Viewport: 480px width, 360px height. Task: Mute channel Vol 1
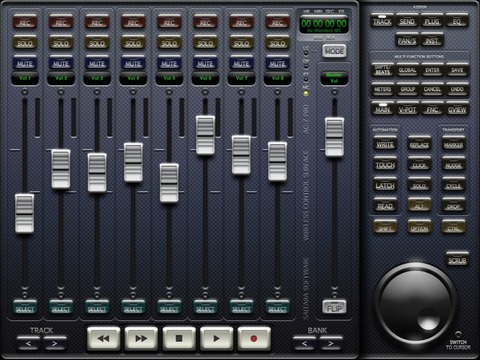pos(25,63)
